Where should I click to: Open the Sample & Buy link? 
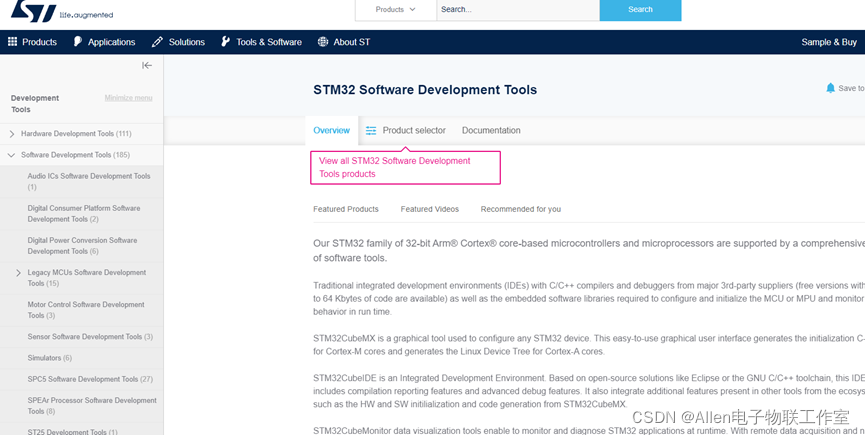click(829, 42)
